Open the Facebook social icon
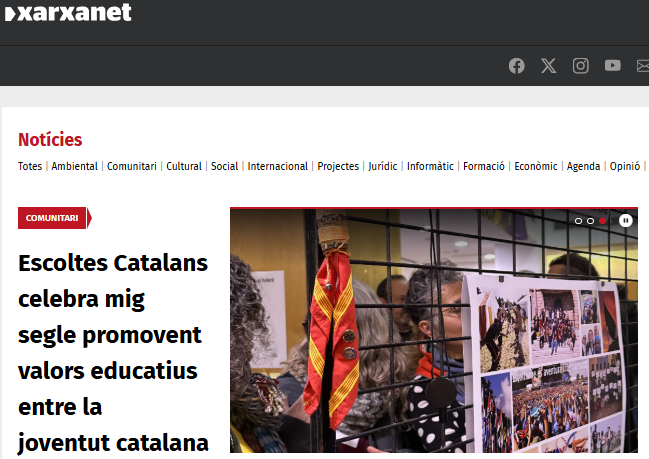This screenshot has width=649, height=459. coord(517,66)
